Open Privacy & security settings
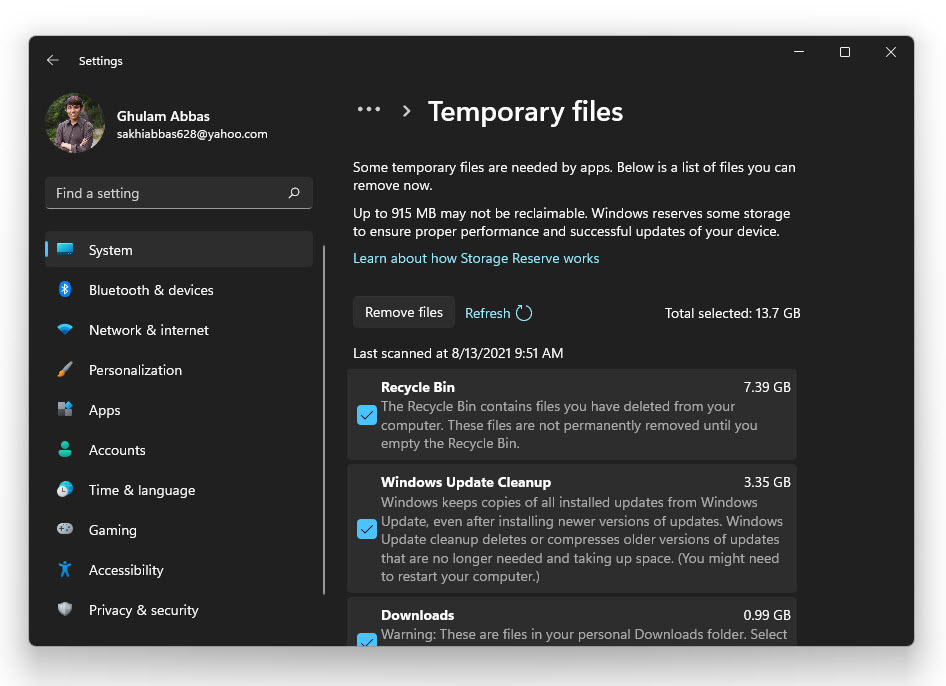 [179, 609]
